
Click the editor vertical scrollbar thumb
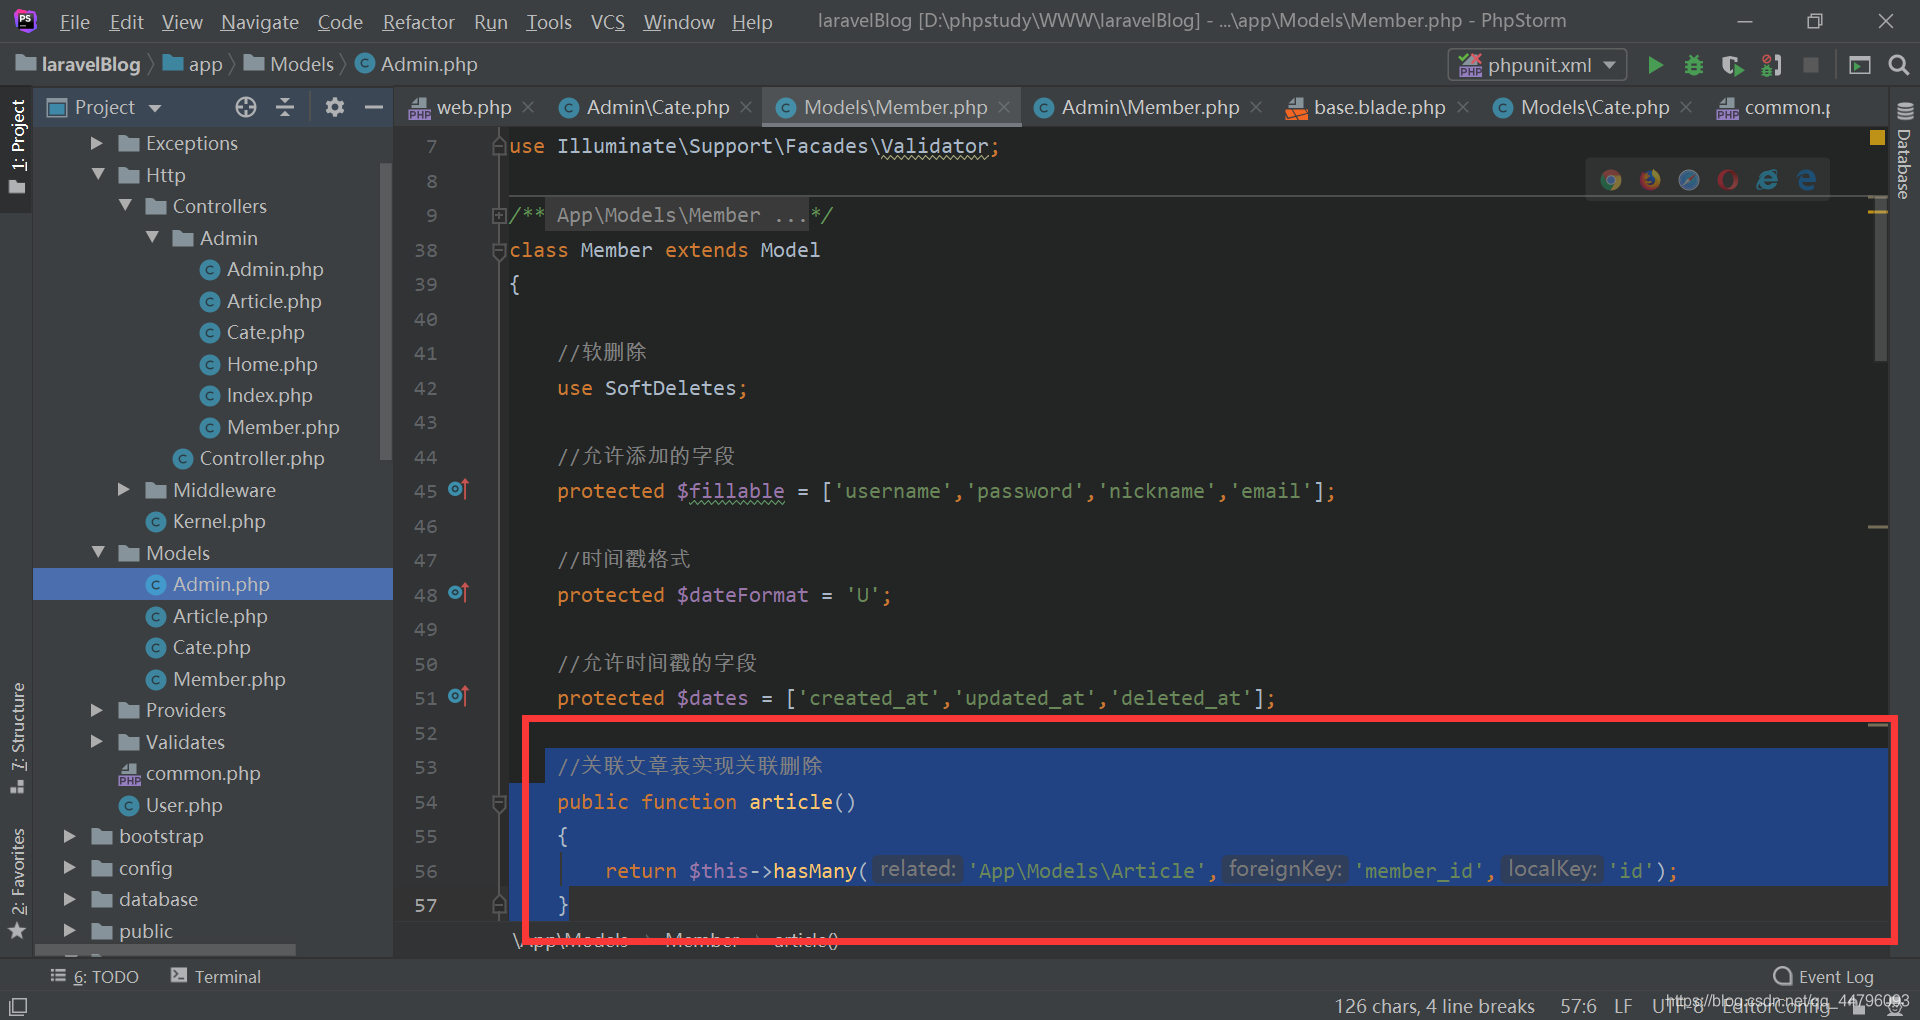pyautogui.click(x=1880, y=280)
